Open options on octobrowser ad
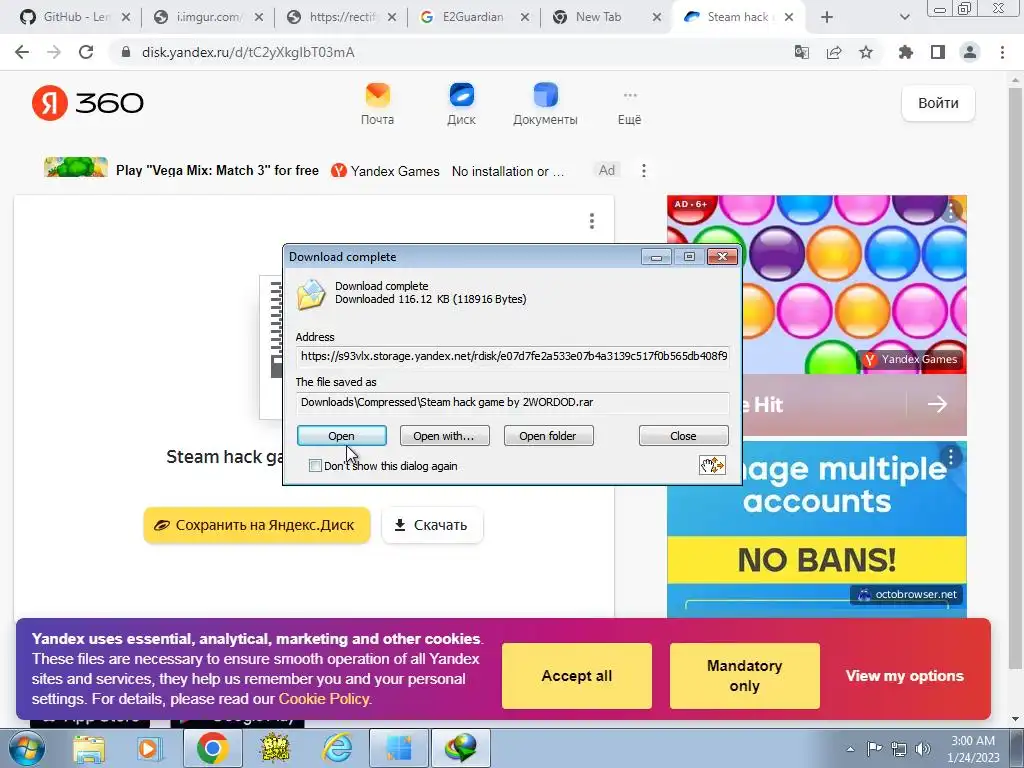This screenshot has height=768, width=1024. 951,457
